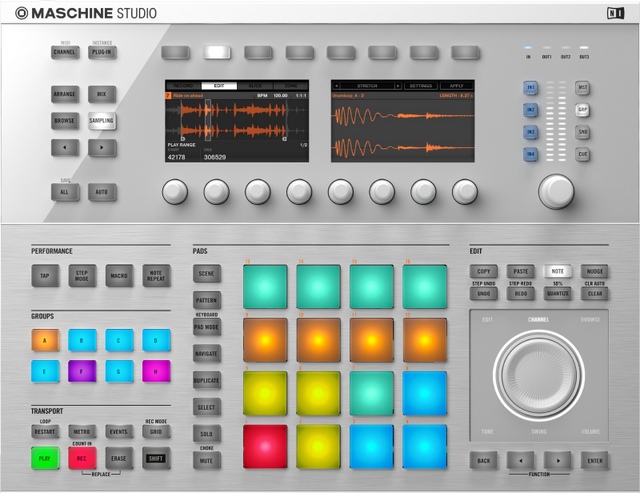The height and width of the screenshot is (493, 640).
Task: Click the CHANNEL button under MIDI
Action: 65,52
